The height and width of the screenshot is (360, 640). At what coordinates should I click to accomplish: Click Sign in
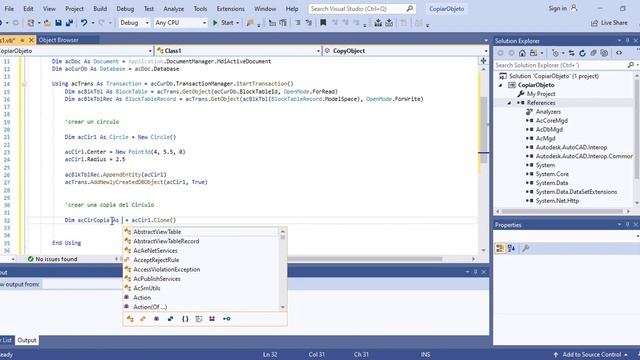(558, 8)
